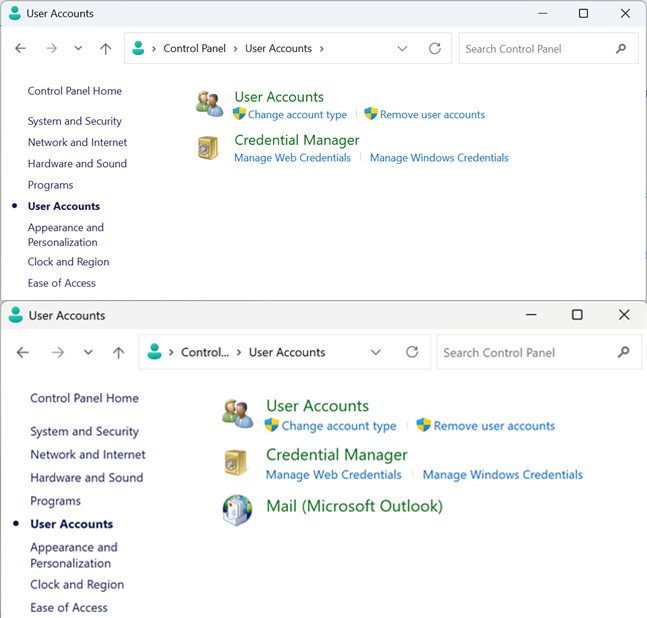The image size is (647, 618).
Task: Open Appearance and Personalization in bottom window
Action: pos(74,555)
